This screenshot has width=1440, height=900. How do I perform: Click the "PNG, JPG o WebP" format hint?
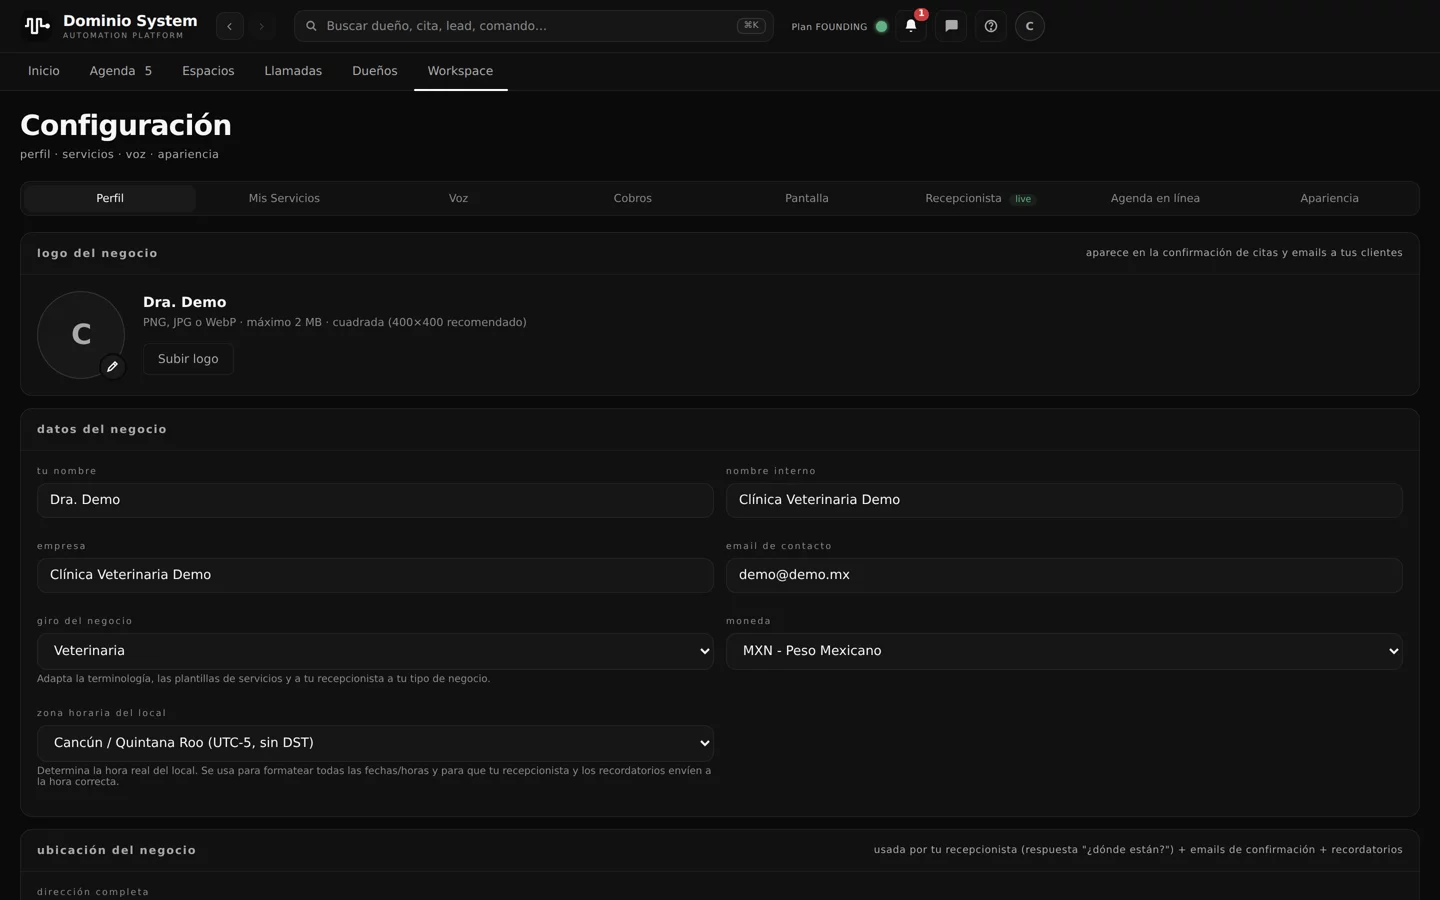click(x=335, y=322)
